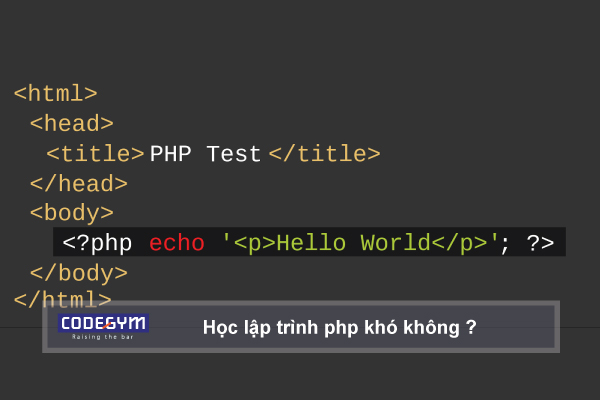Image resolution: width=600 pixels, height=400 pixels.
Task: Click the <?php opening tag
Action: [97, 243]
